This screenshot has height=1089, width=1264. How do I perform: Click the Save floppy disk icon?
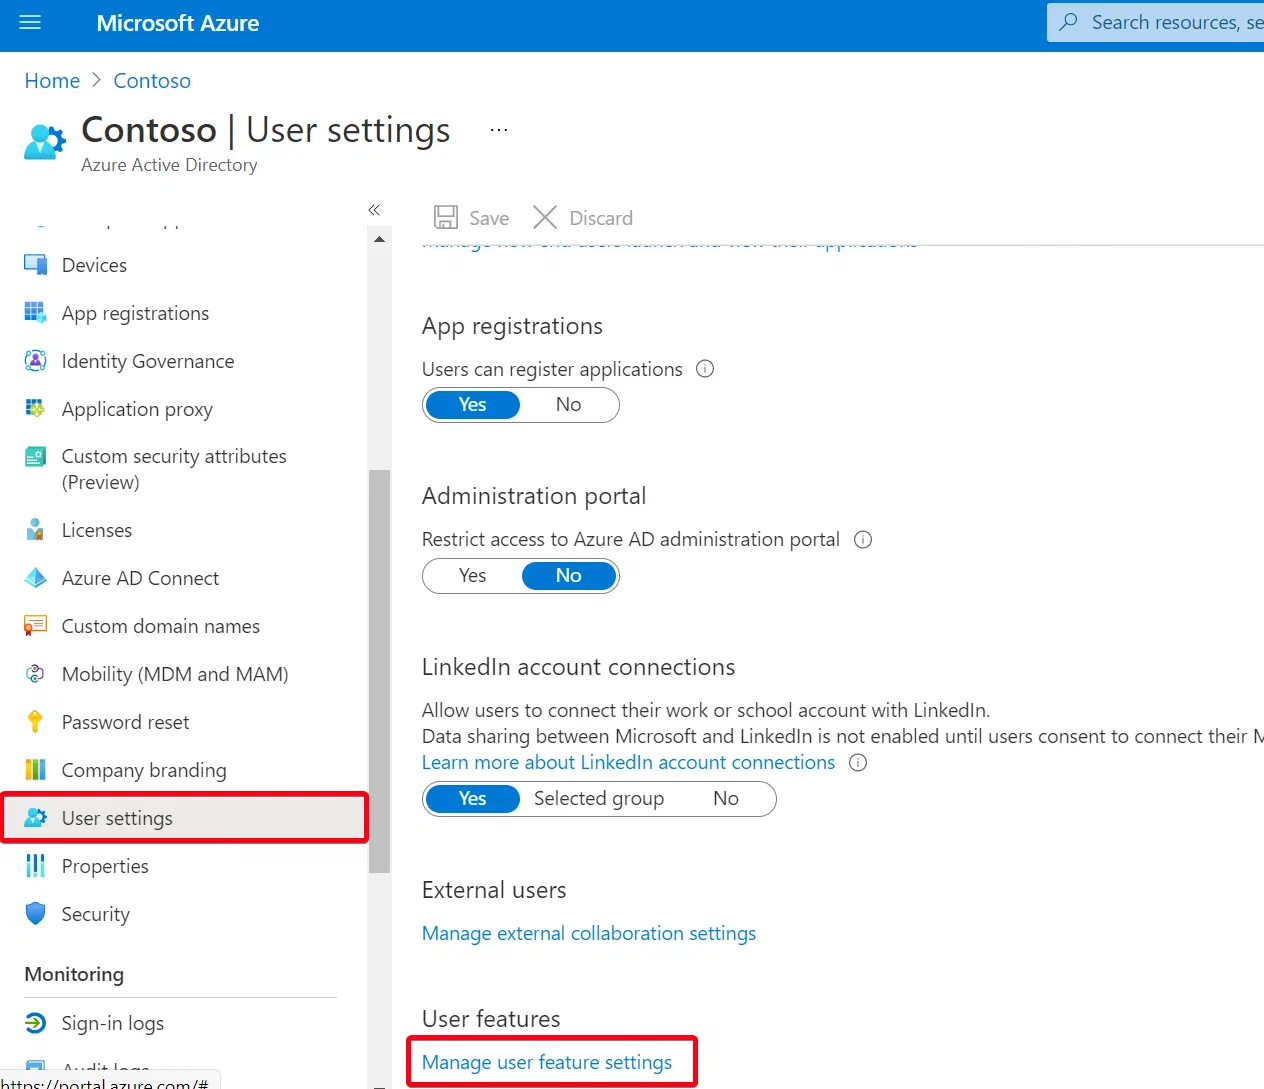pos(446,217)
